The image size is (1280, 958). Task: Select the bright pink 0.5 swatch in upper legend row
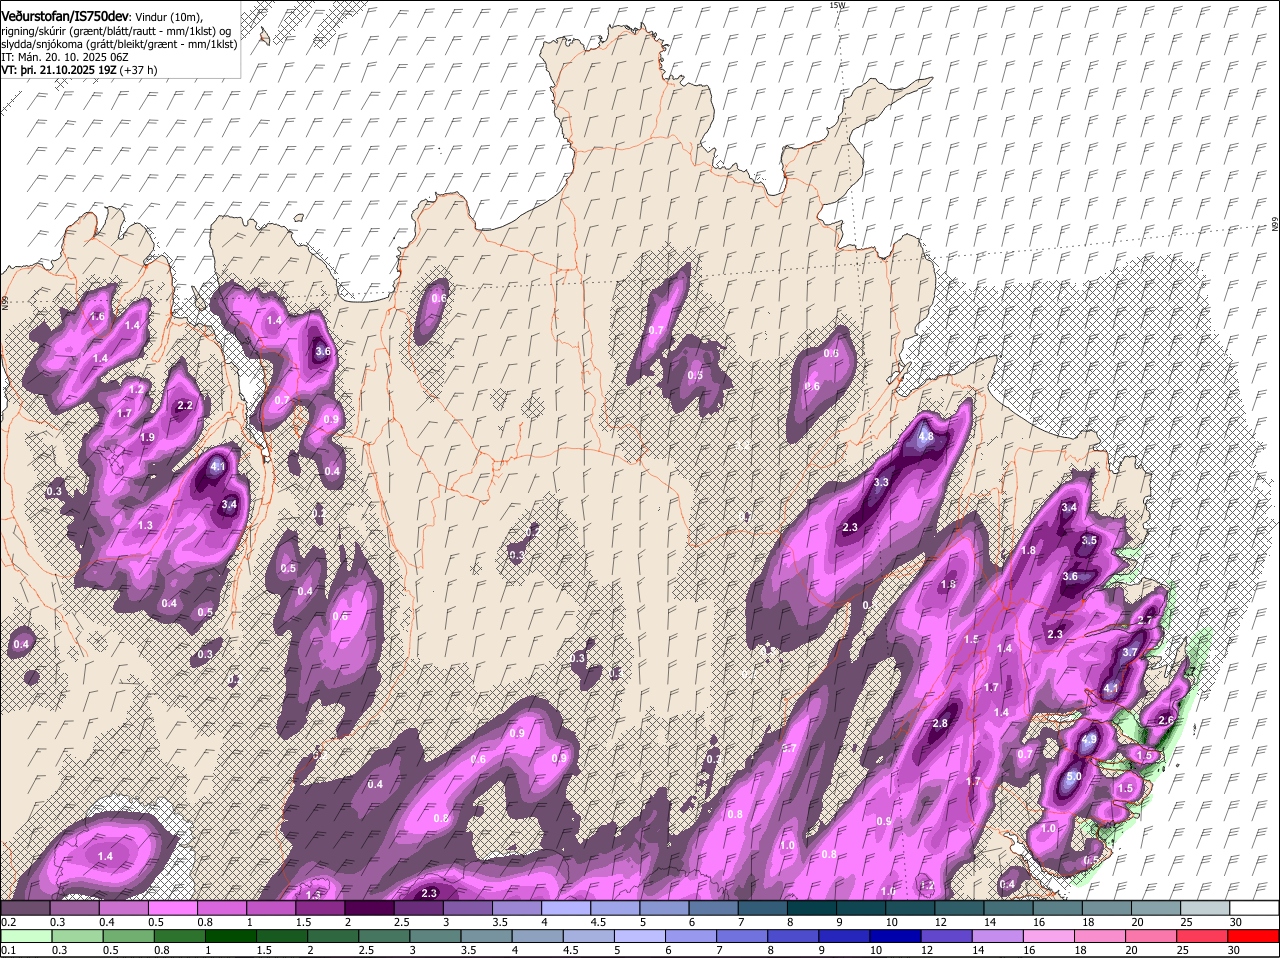click(x=172, y=907)
